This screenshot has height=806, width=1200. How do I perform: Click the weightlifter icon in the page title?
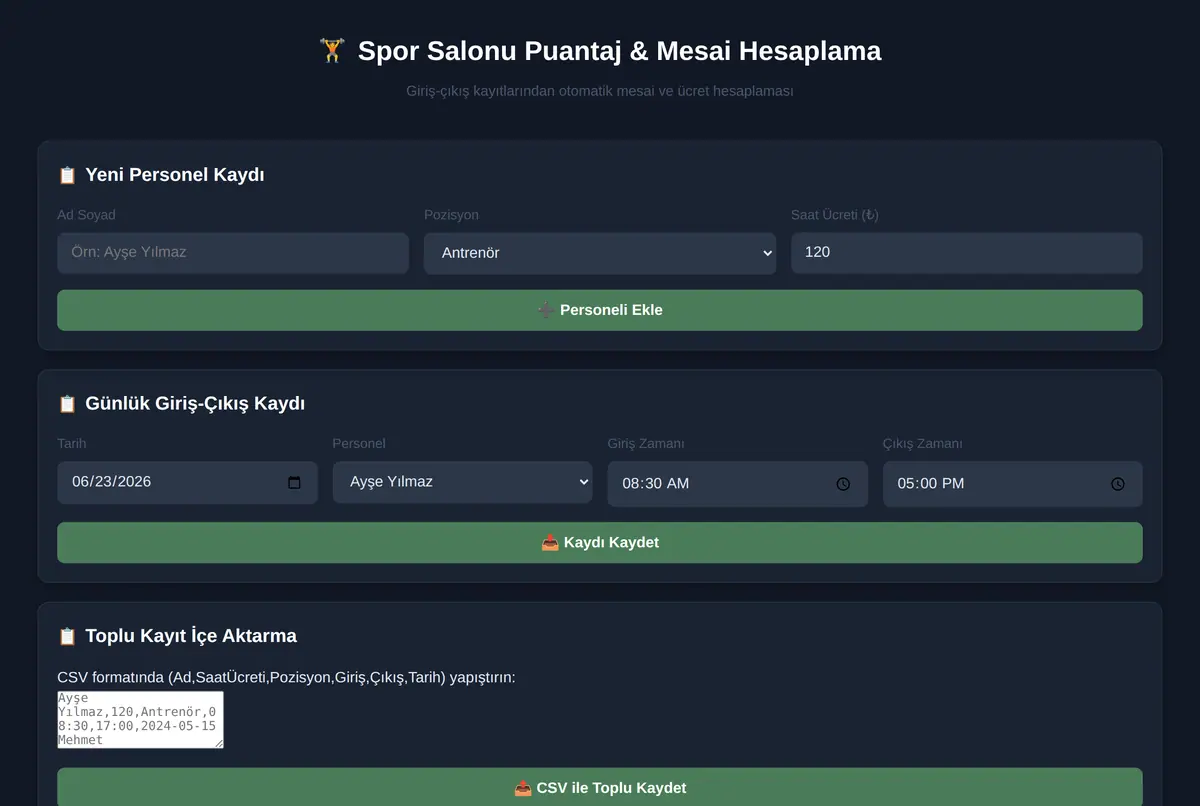(332, 50)
